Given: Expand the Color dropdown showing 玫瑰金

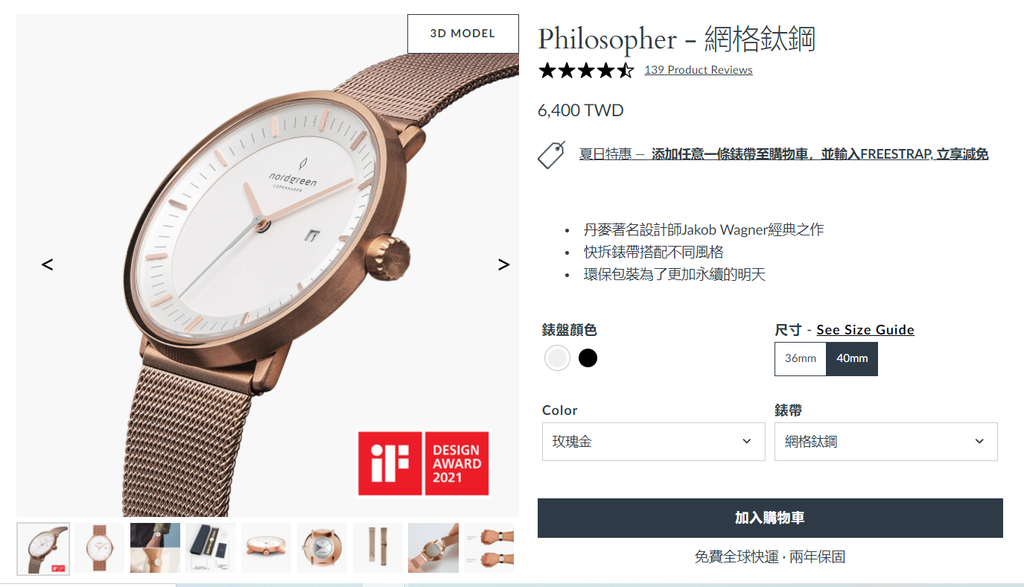Looking at the screenshot, I should 653,441.
